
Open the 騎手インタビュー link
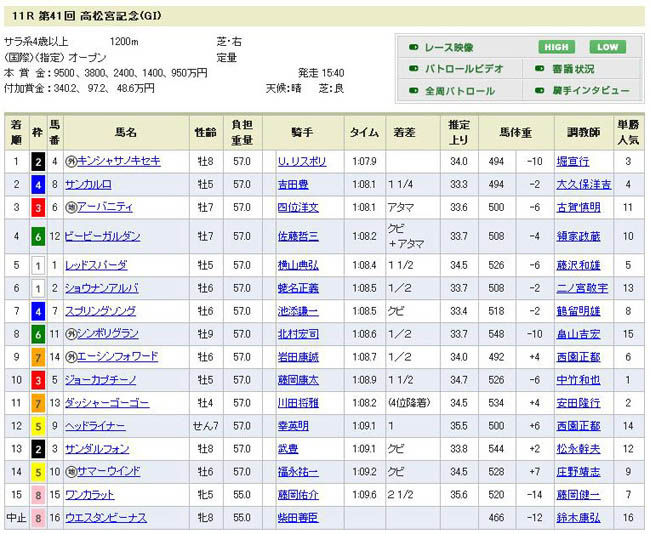(x=593, y=91)
